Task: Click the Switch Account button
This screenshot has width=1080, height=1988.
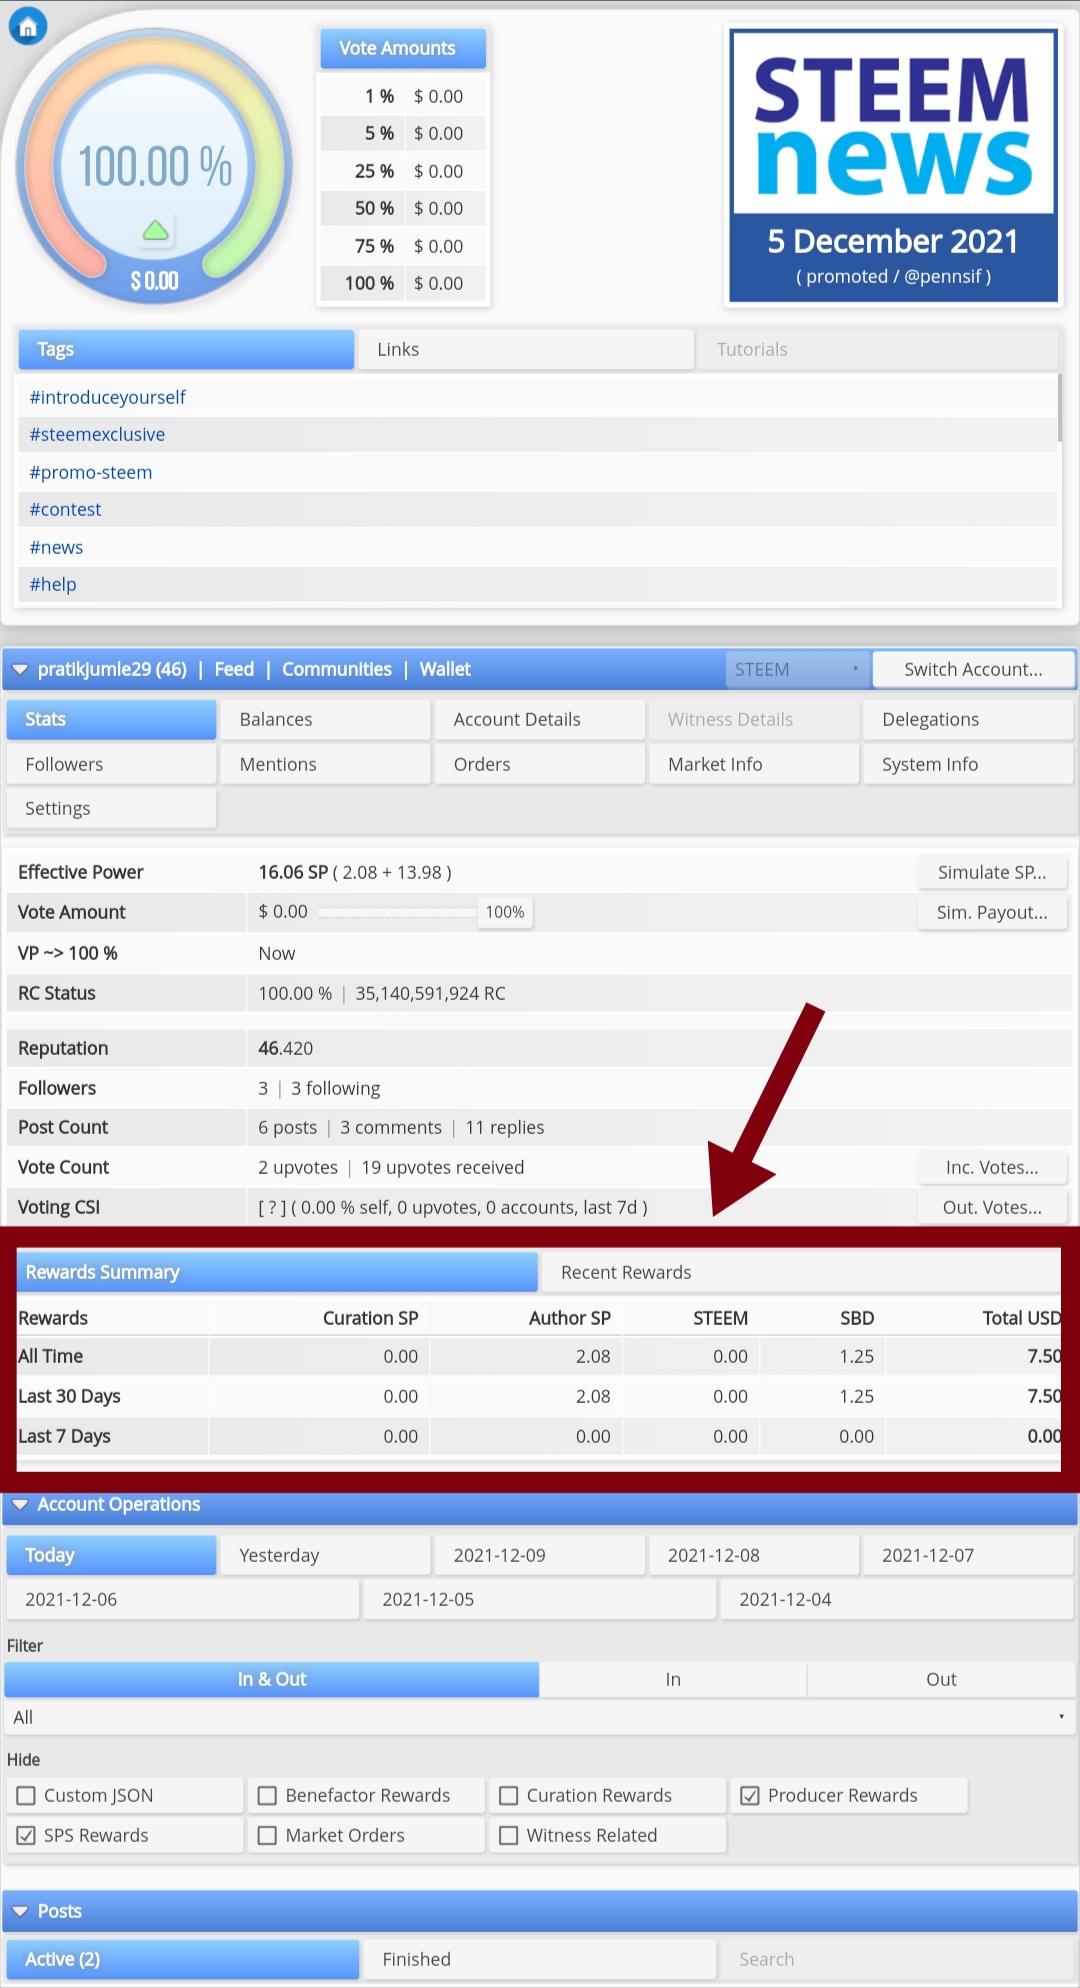Action: tap(973, 670)
